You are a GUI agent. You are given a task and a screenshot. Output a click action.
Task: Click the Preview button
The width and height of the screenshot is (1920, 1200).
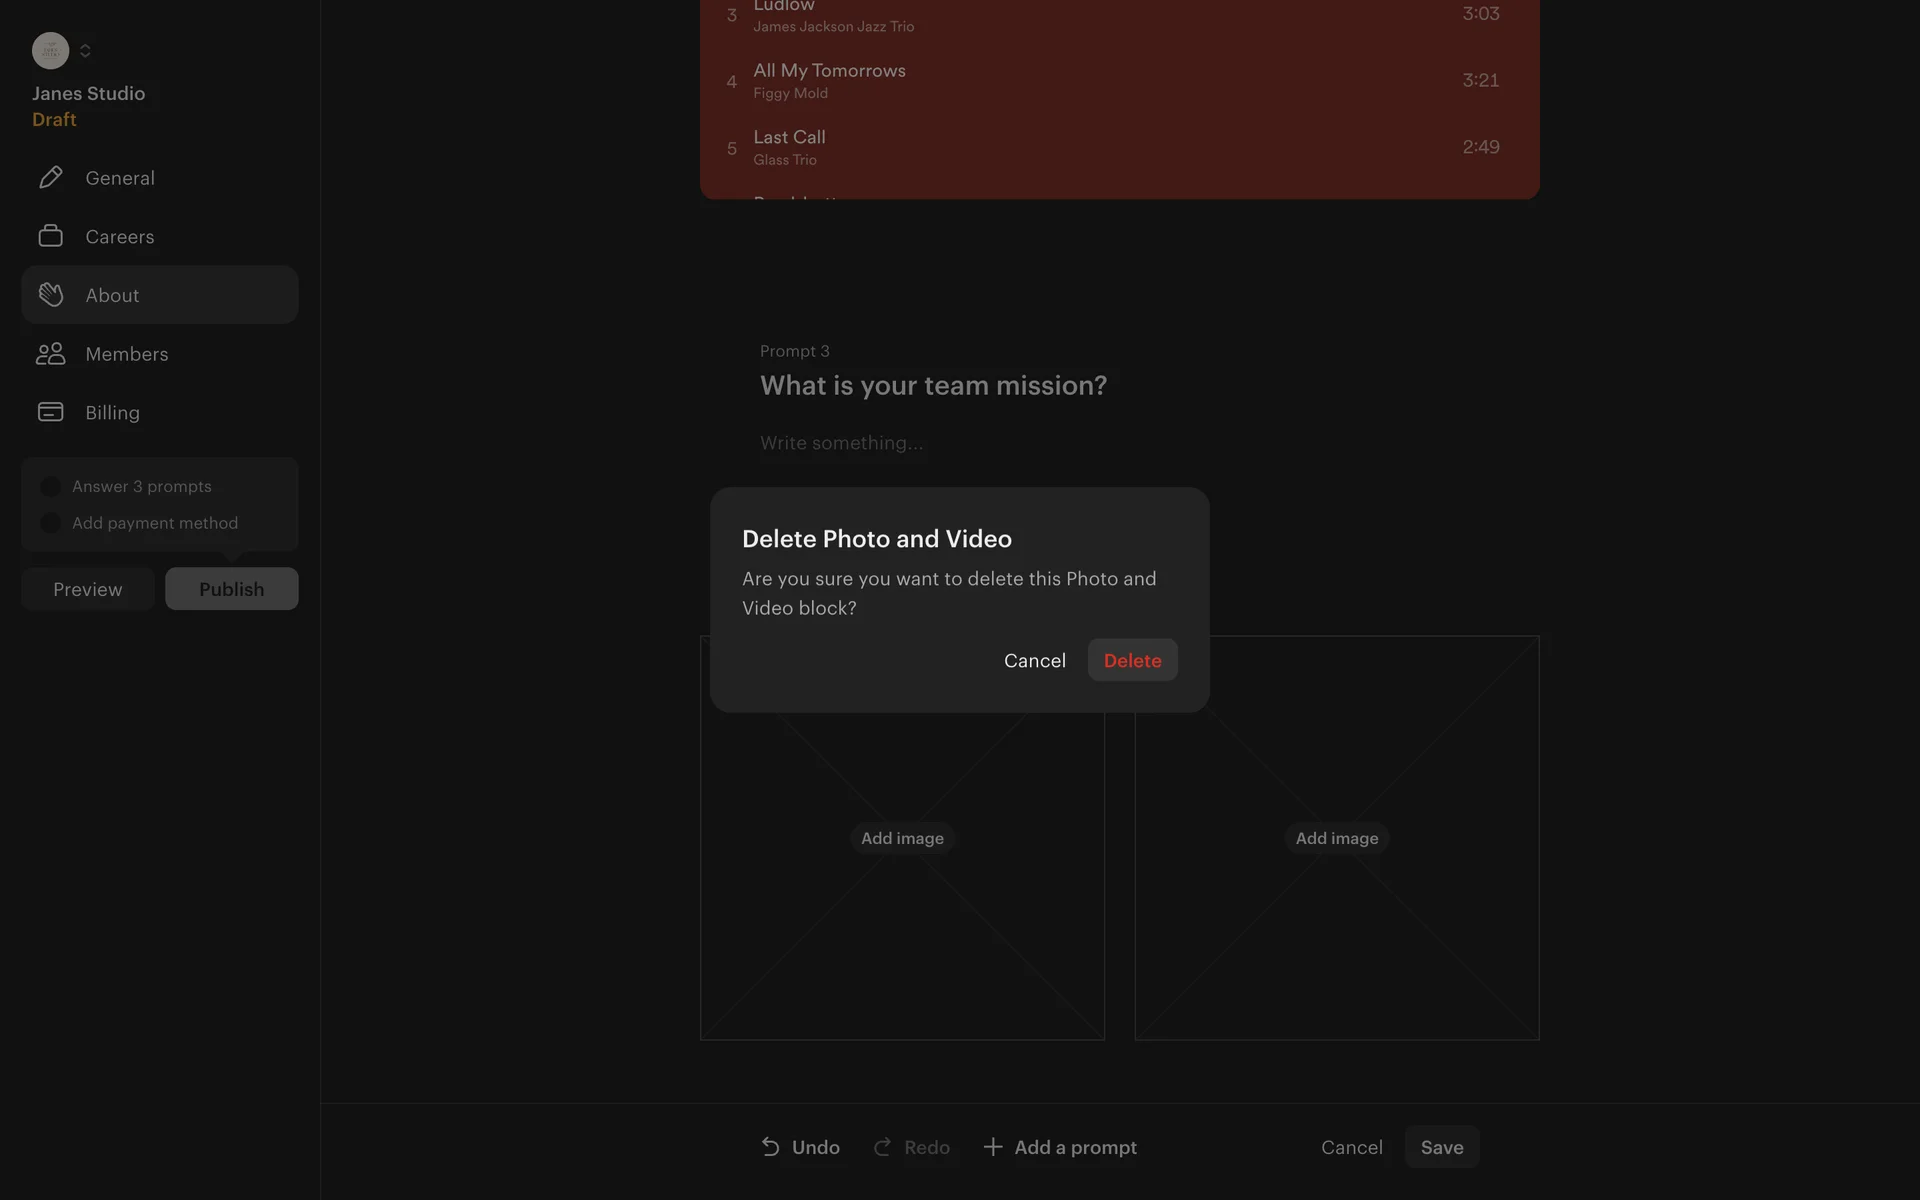(88, 589)
